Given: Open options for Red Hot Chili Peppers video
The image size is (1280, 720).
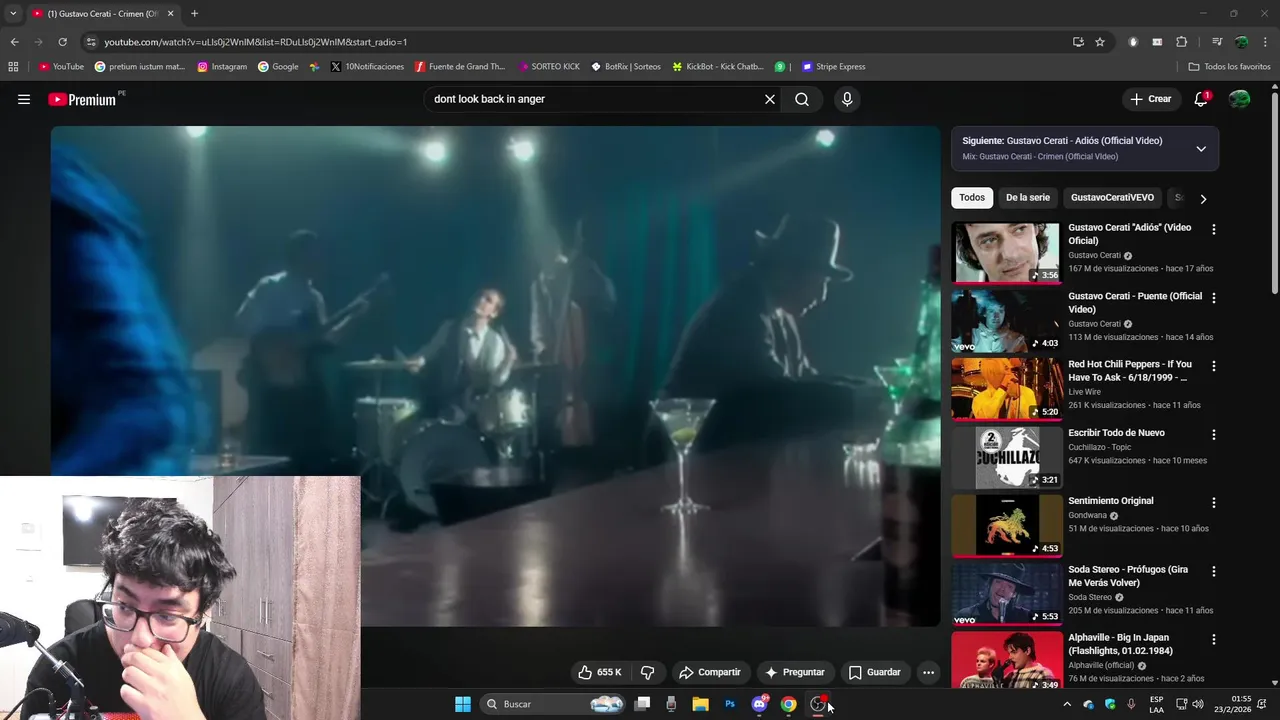Looking at the screenshot, I should click(x=1214, y=366).
